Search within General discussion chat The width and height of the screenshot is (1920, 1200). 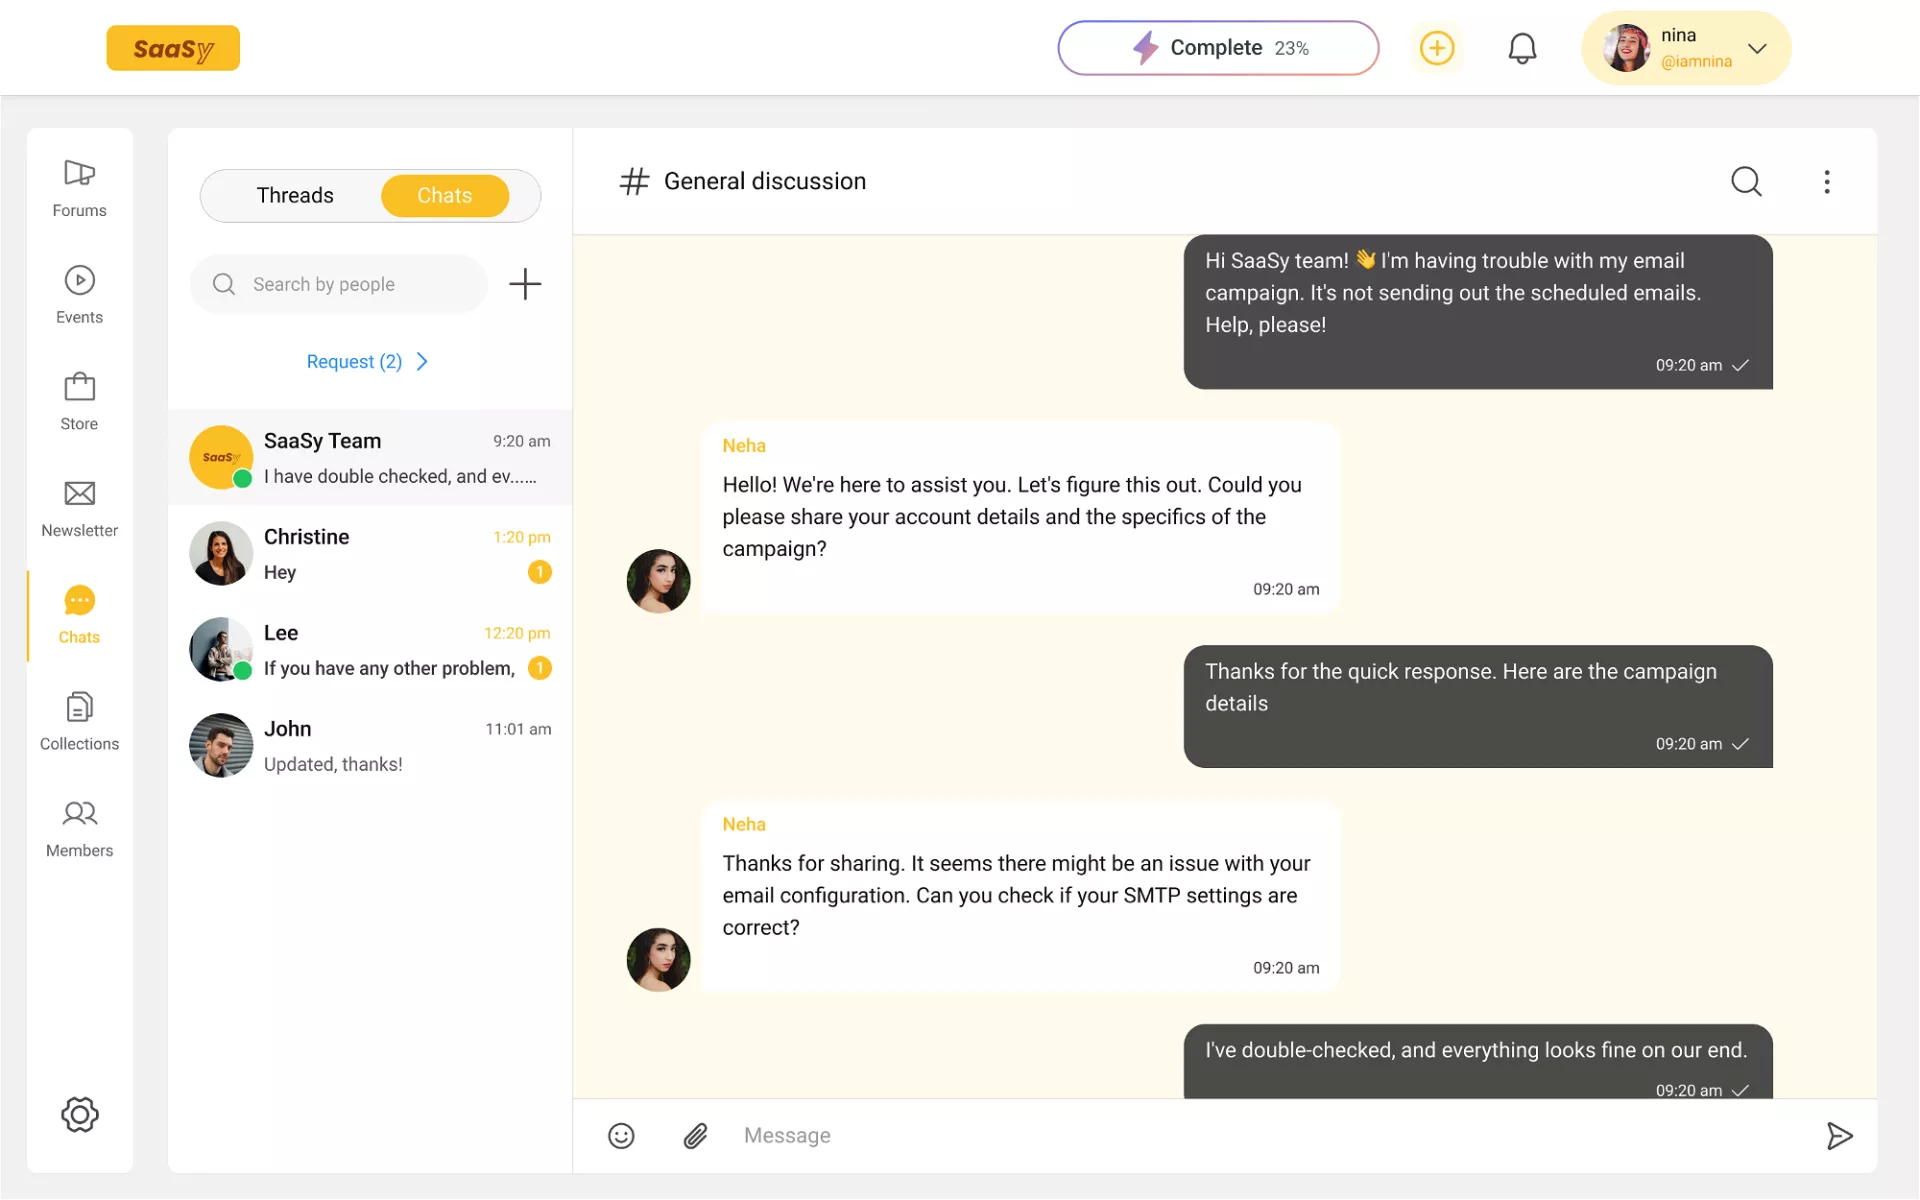point(1746,181)
